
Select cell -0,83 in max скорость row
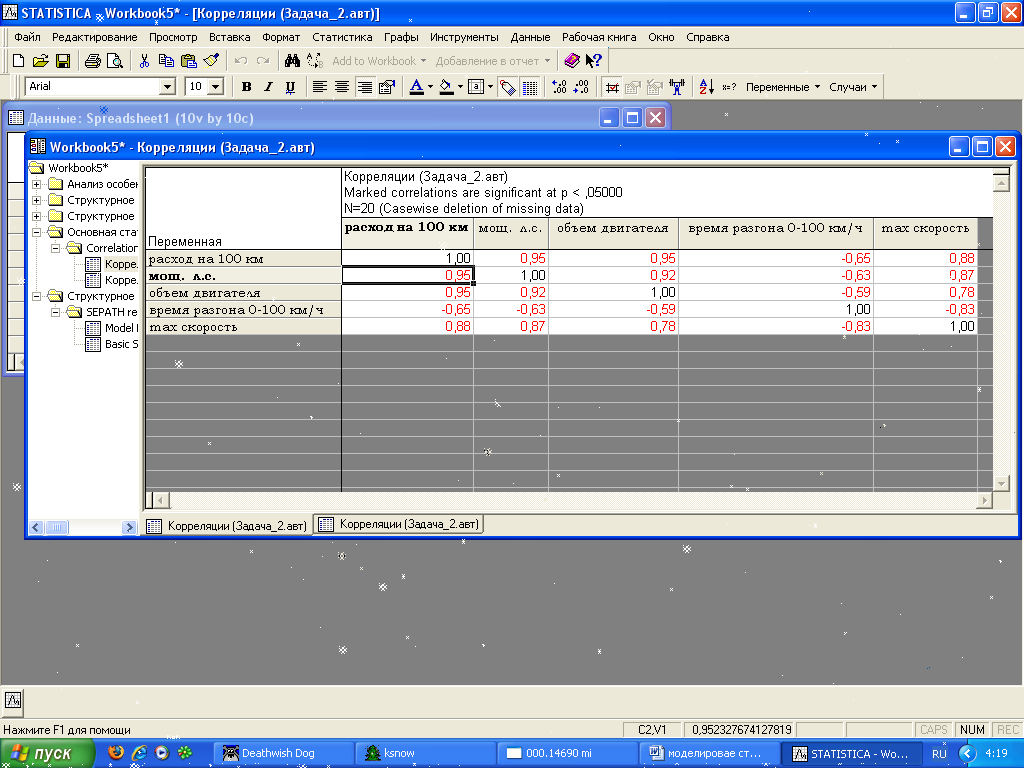tap(775, 327)
